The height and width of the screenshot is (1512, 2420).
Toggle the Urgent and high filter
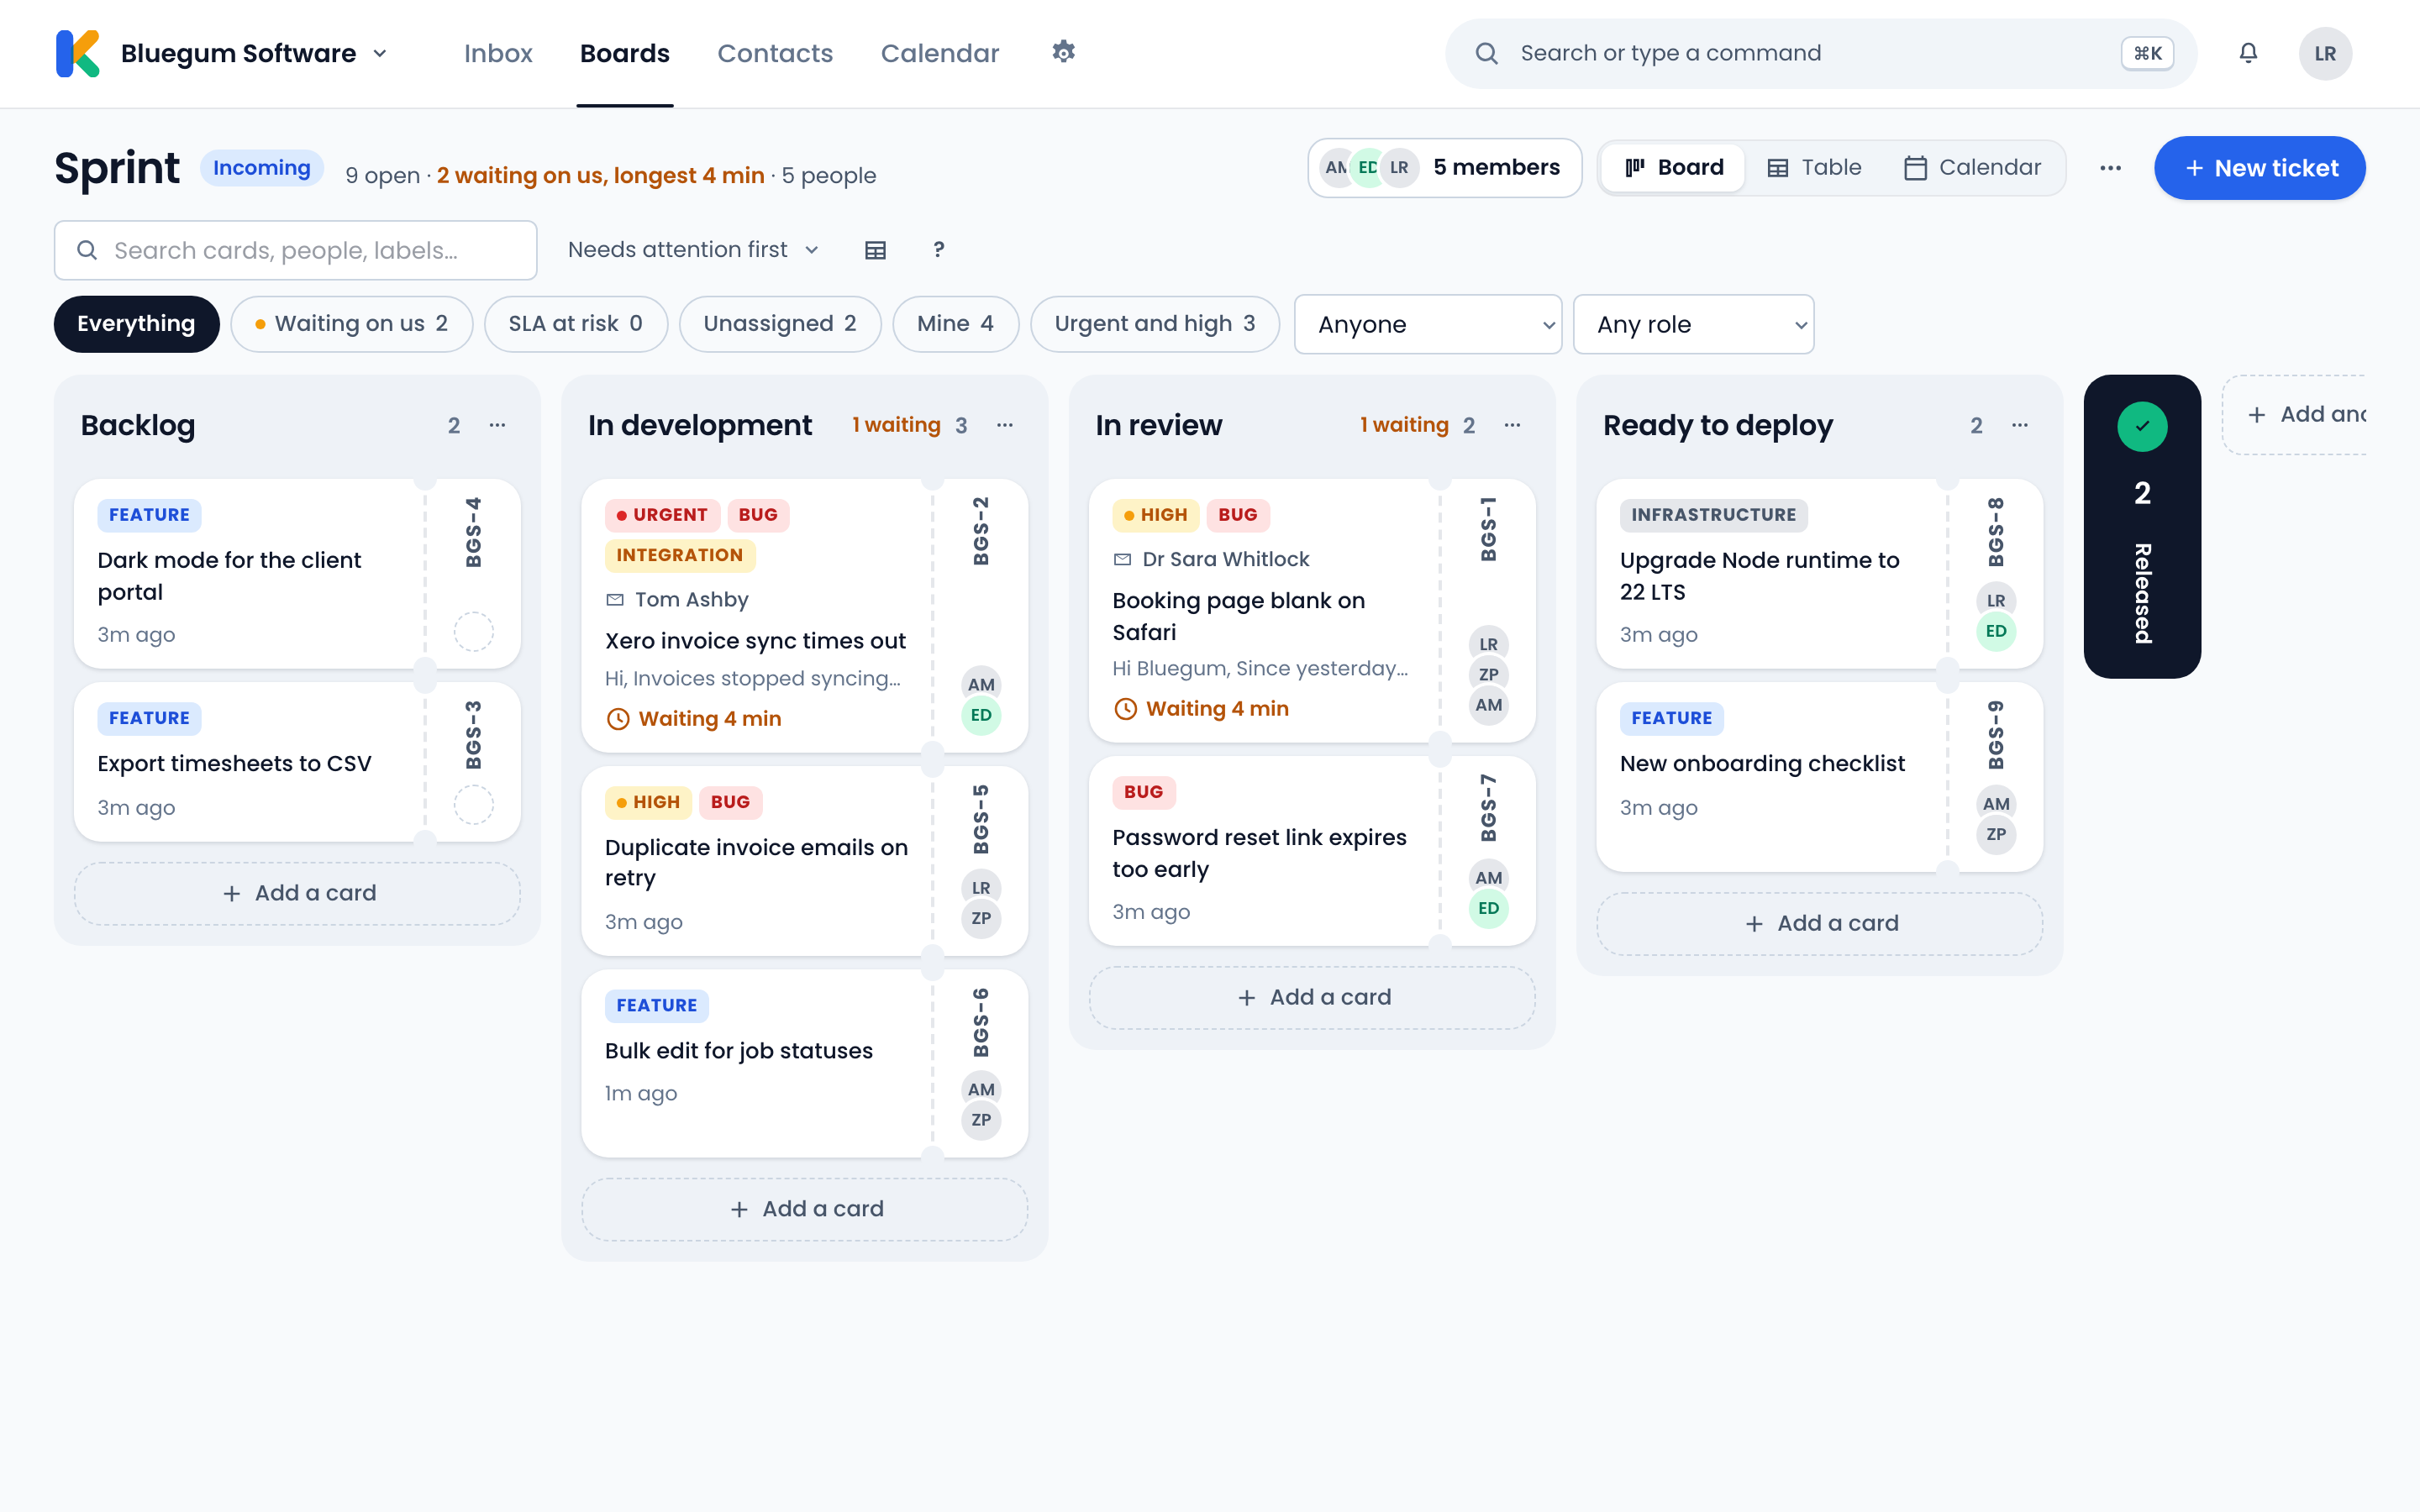coord(1155,323)
